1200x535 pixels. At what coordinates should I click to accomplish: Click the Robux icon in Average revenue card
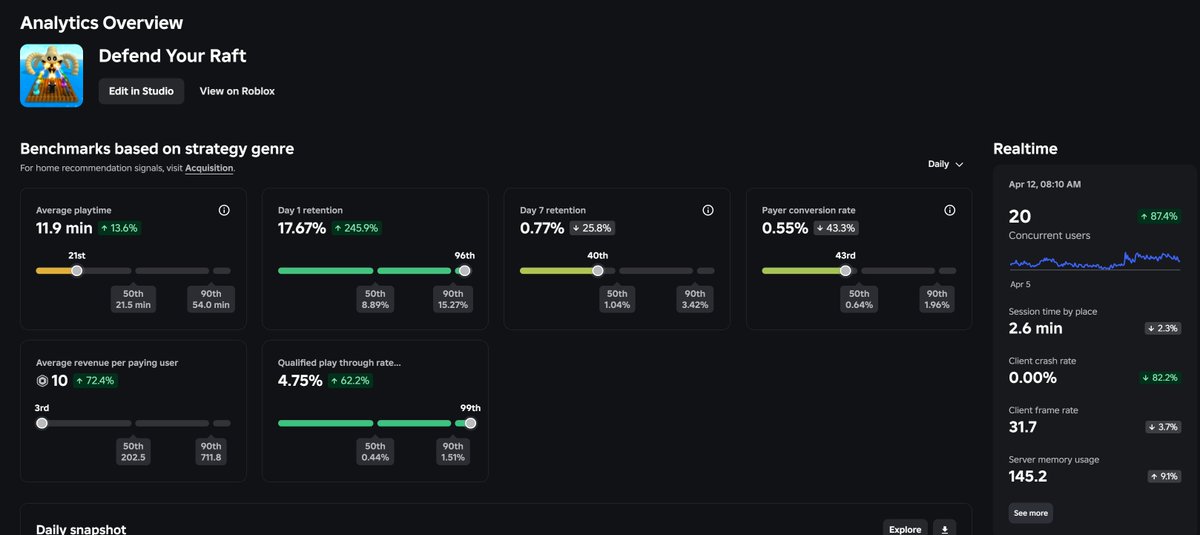click(42, 381)
